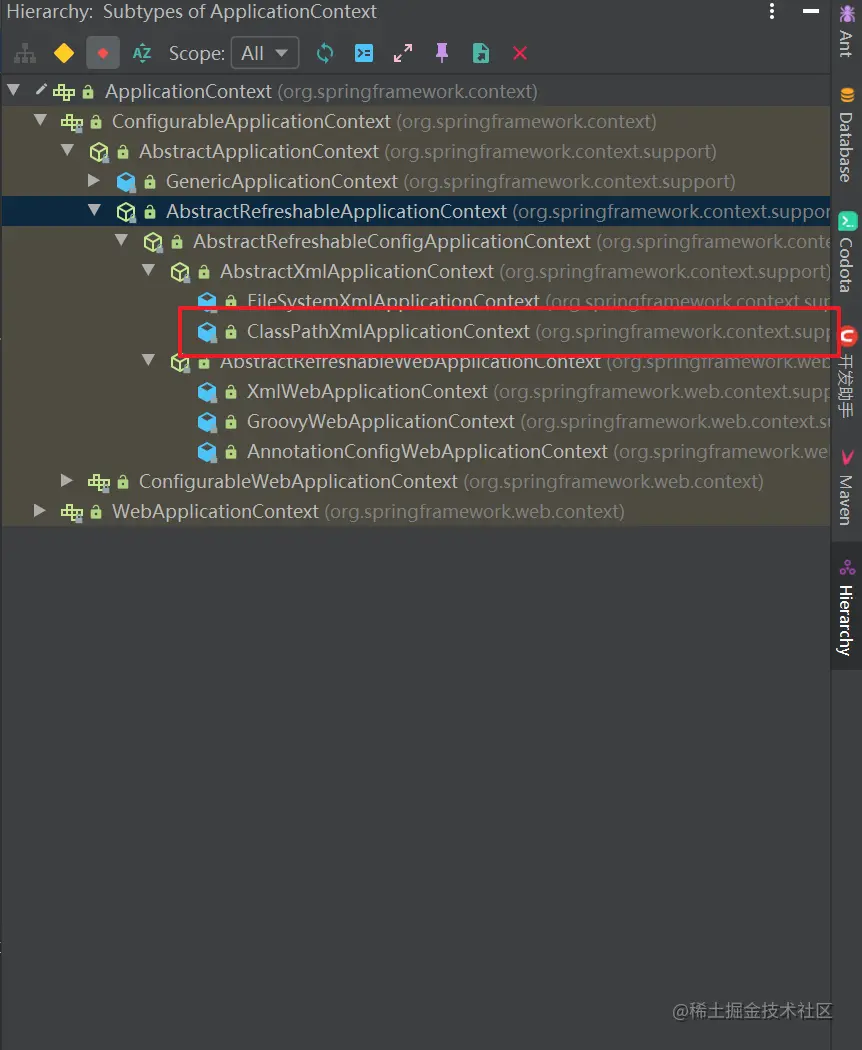Select XmlWebApplicationContext tree item
Screen dimensions: 862x1050
click(x=415, y=391)
